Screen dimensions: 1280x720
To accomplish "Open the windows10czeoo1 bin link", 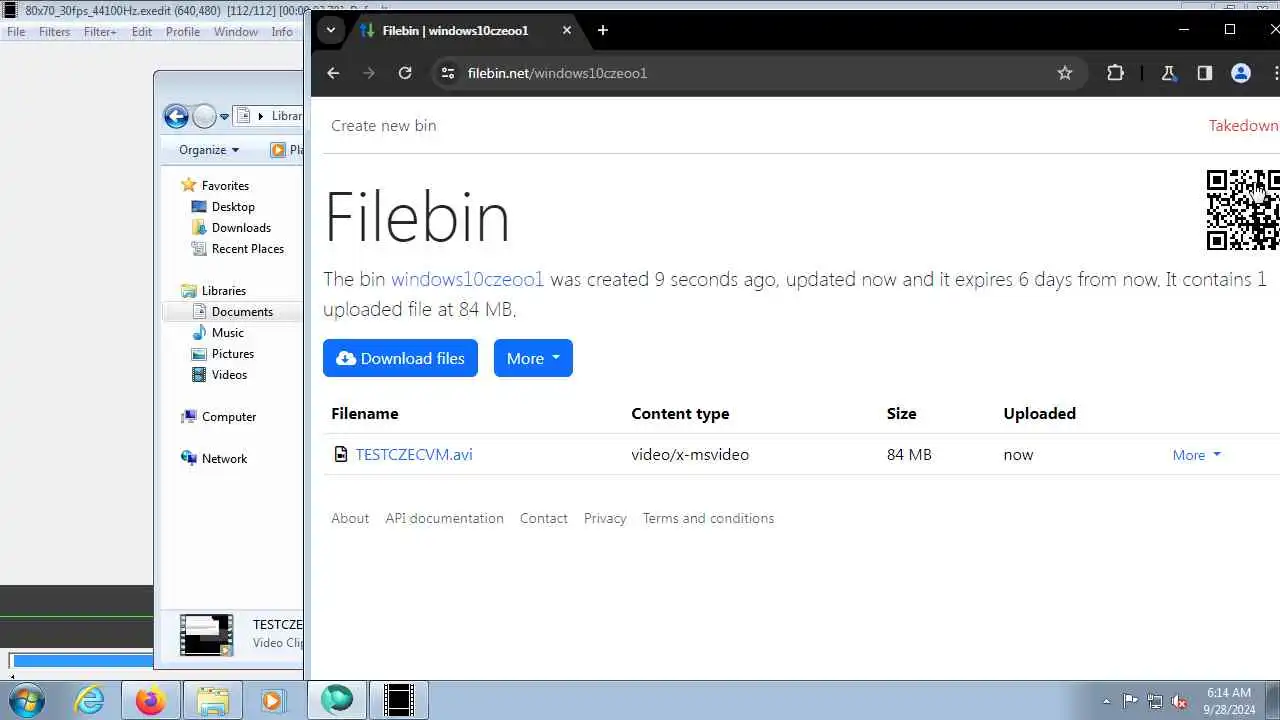I will 467,279.
